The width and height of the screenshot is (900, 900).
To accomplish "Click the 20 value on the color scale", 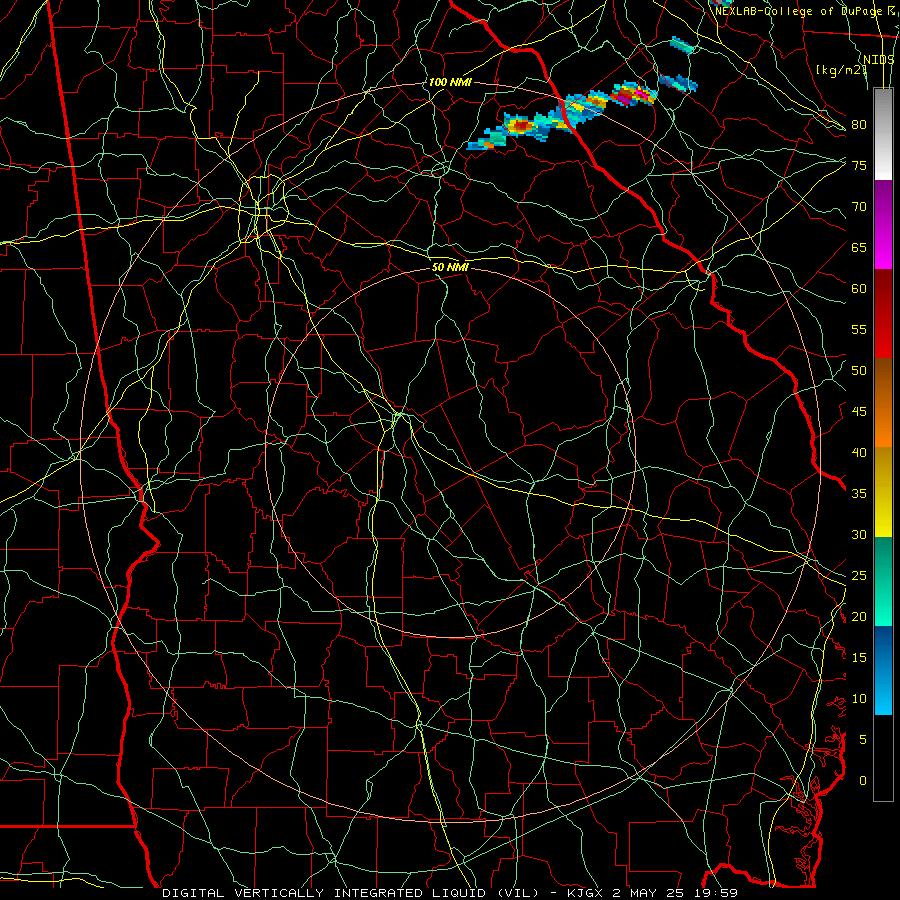I will [x=859, y=616].
